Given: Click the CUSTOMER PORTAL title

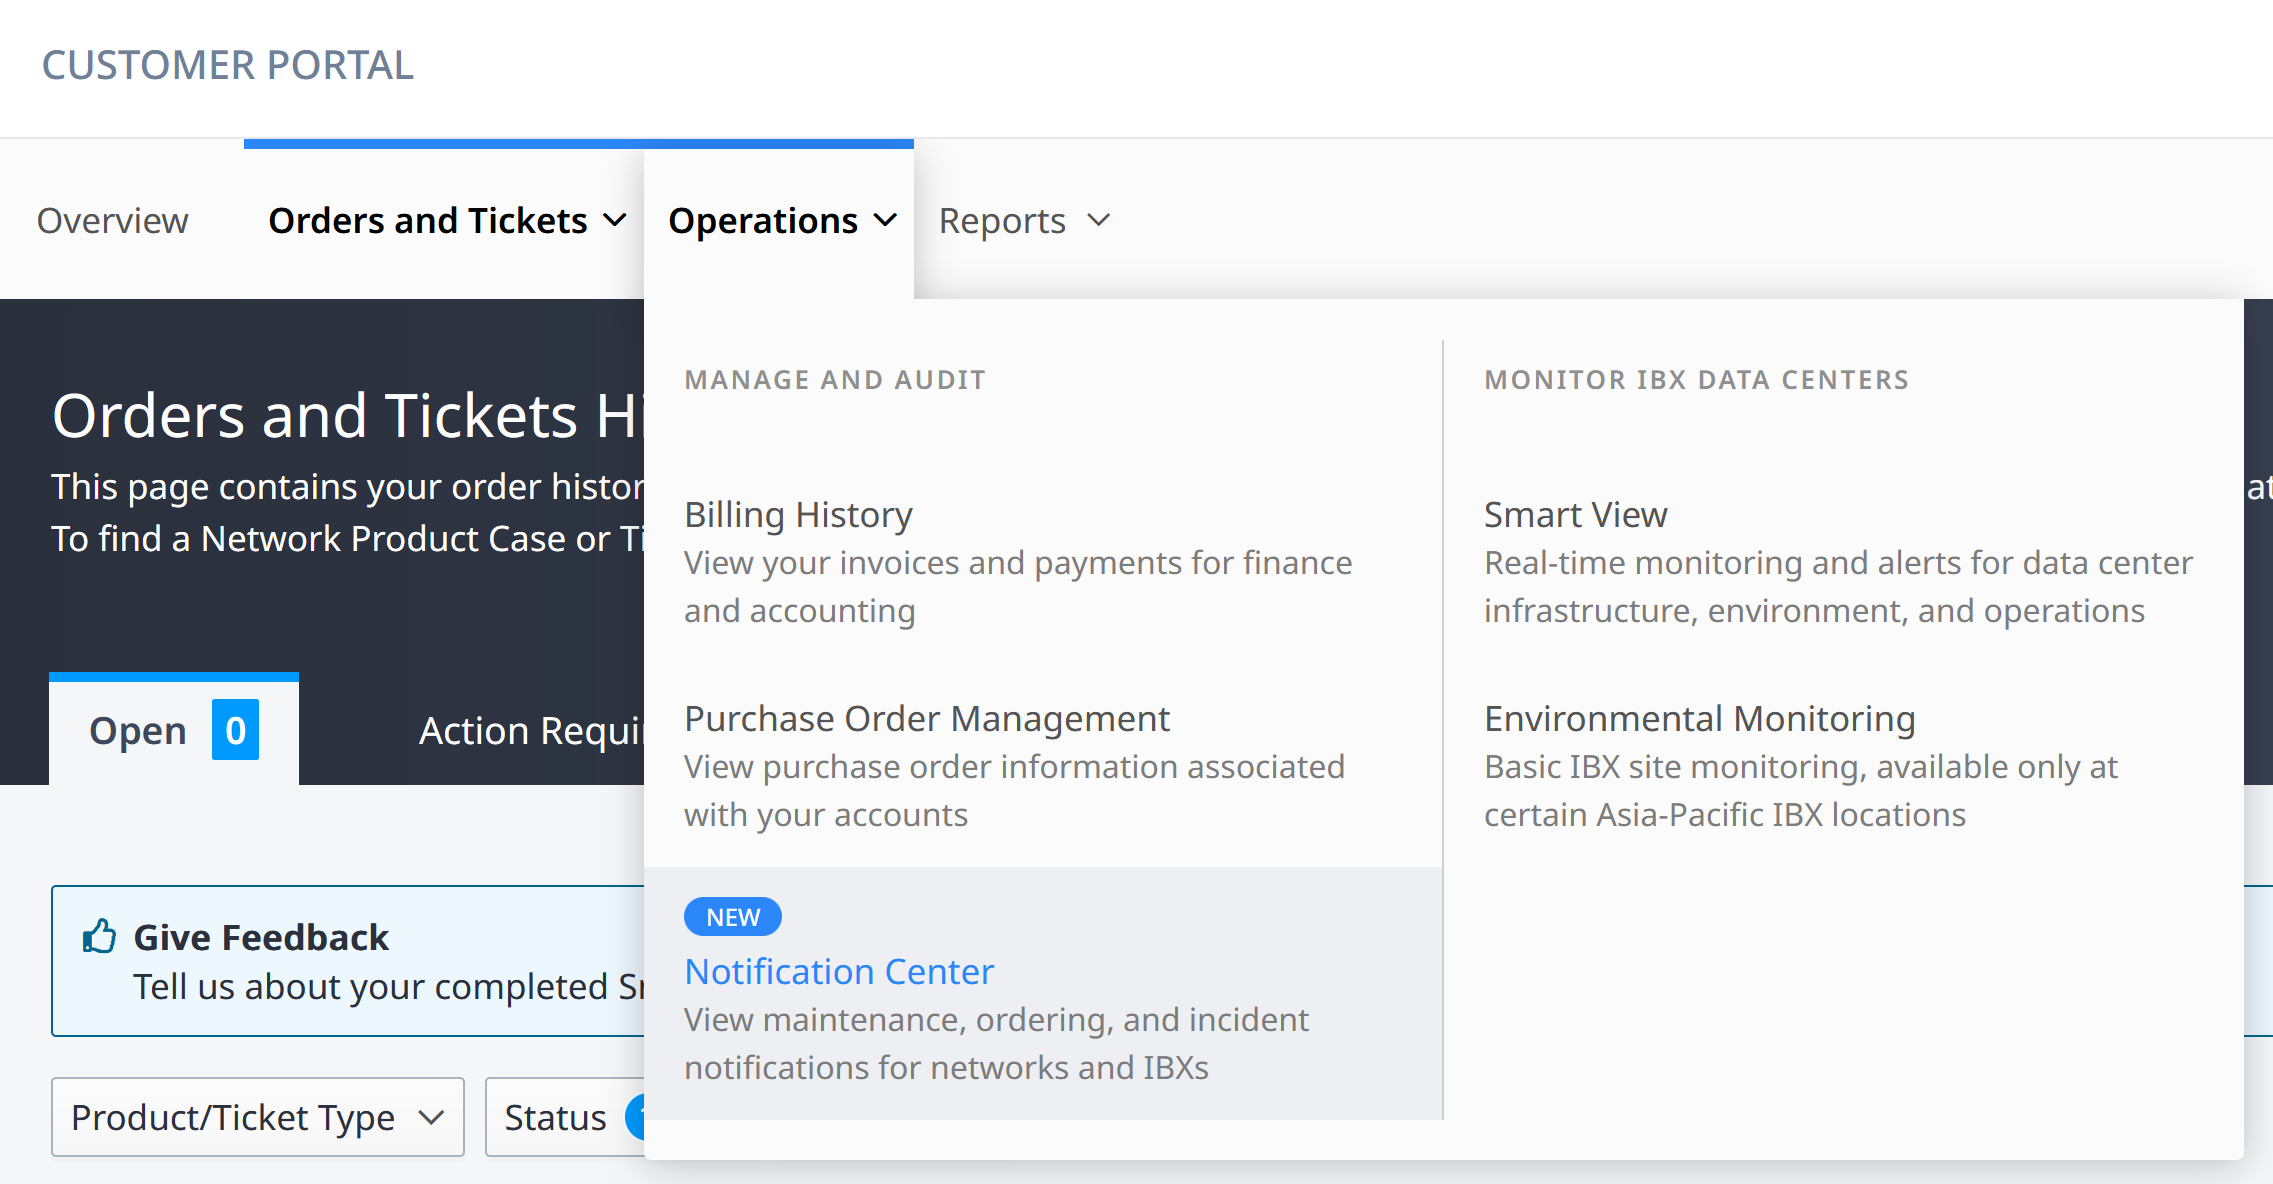Looking at the screenshot, I should pyautogui.click(x=228, y=66).
